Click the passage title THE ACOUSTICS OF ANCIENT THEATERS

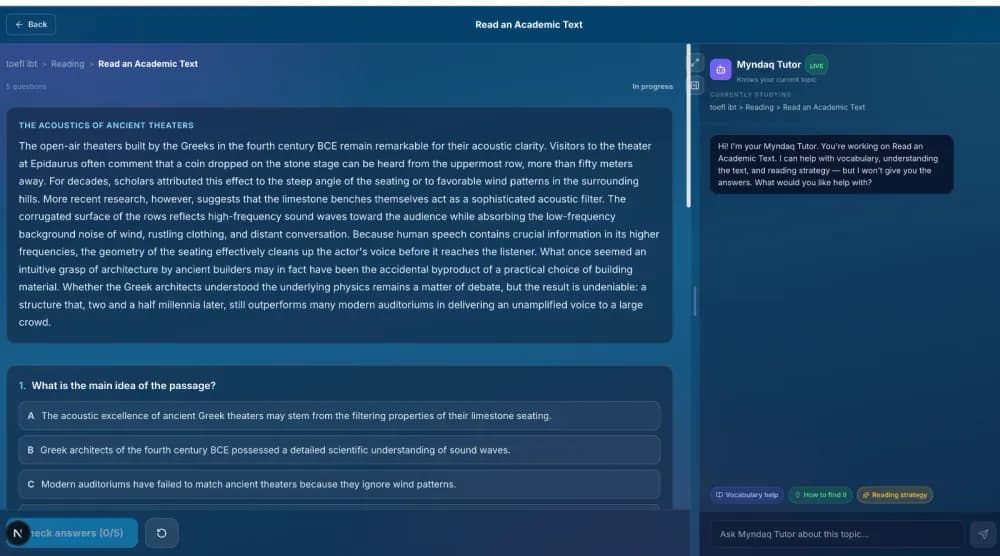106,126
